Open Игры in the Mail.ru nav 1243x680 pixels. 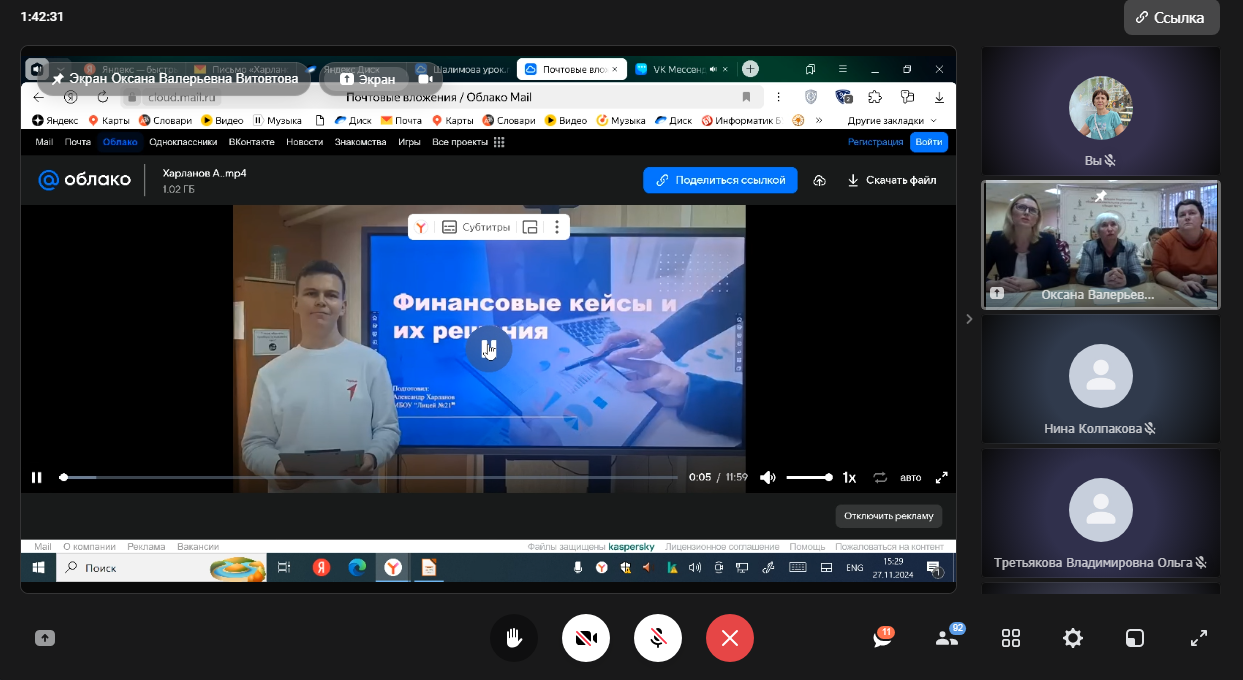point(409,142)
